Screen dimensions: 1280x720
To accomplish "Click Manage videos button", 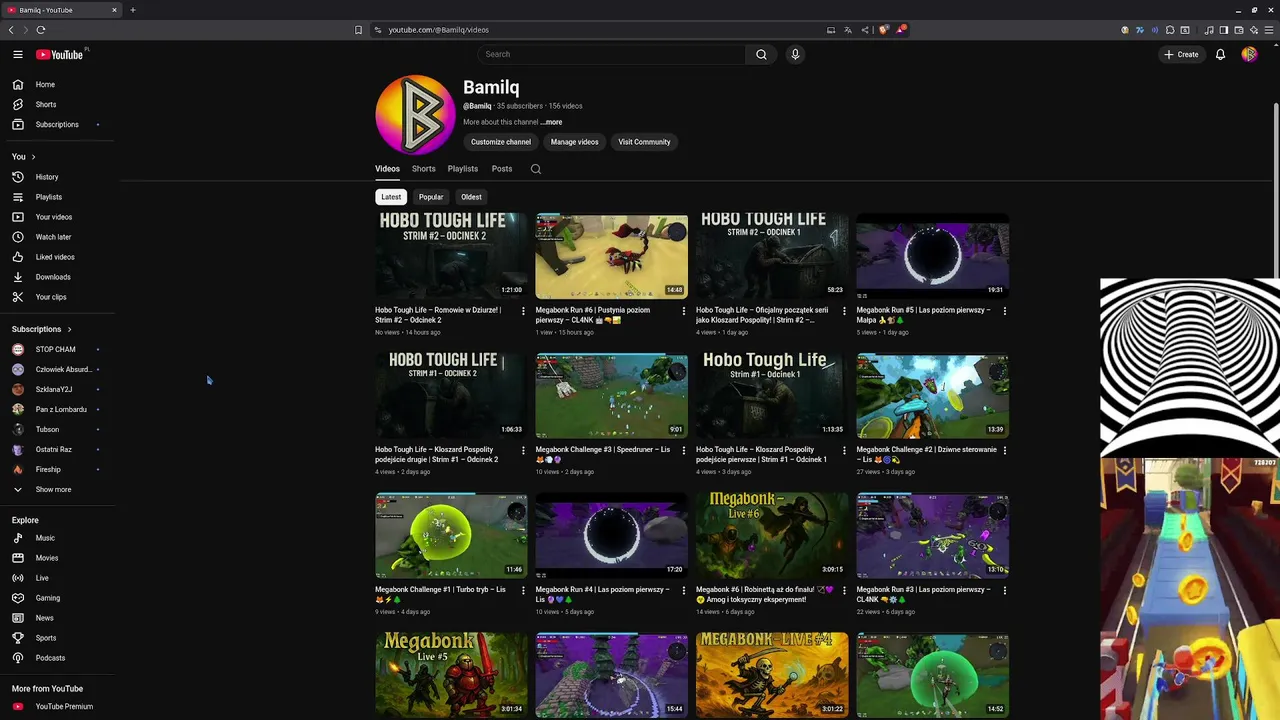I will coord(575,142).
